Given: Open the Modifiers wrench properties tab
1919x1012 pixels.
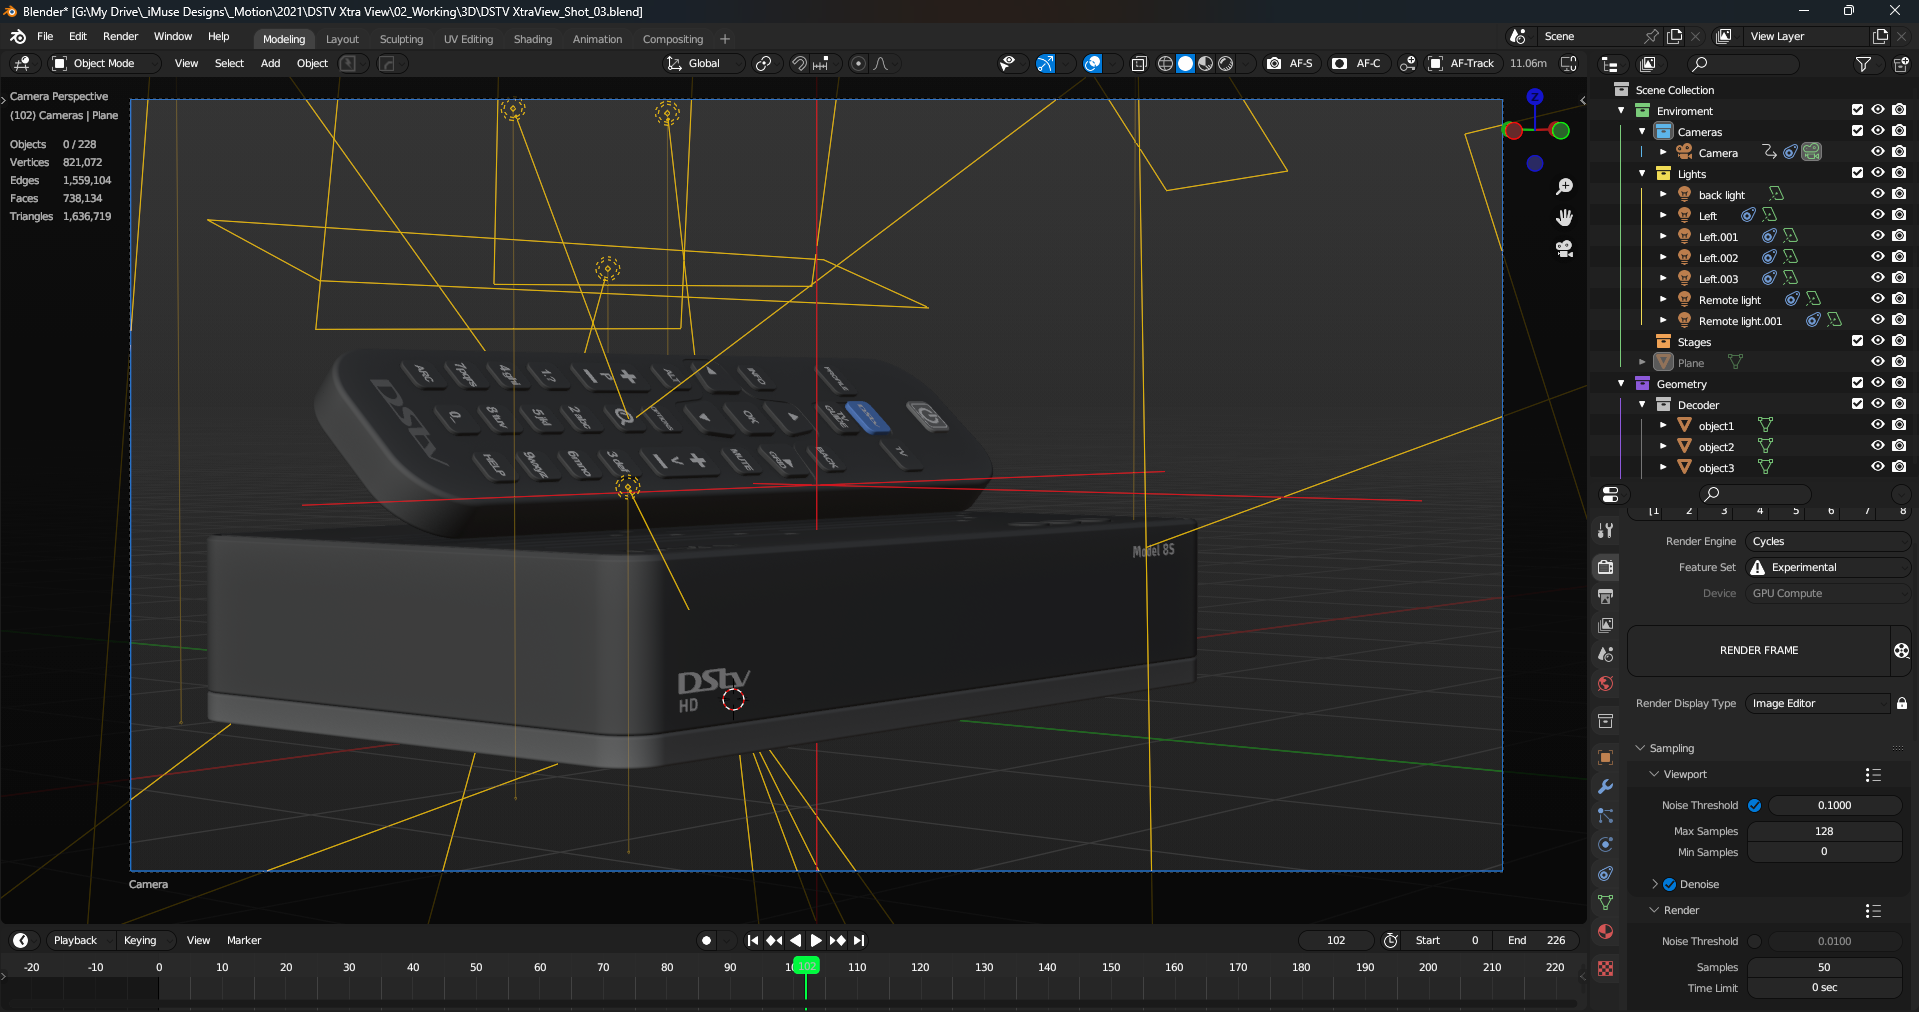Looking at the screenshot, I should coord(1606,787).
